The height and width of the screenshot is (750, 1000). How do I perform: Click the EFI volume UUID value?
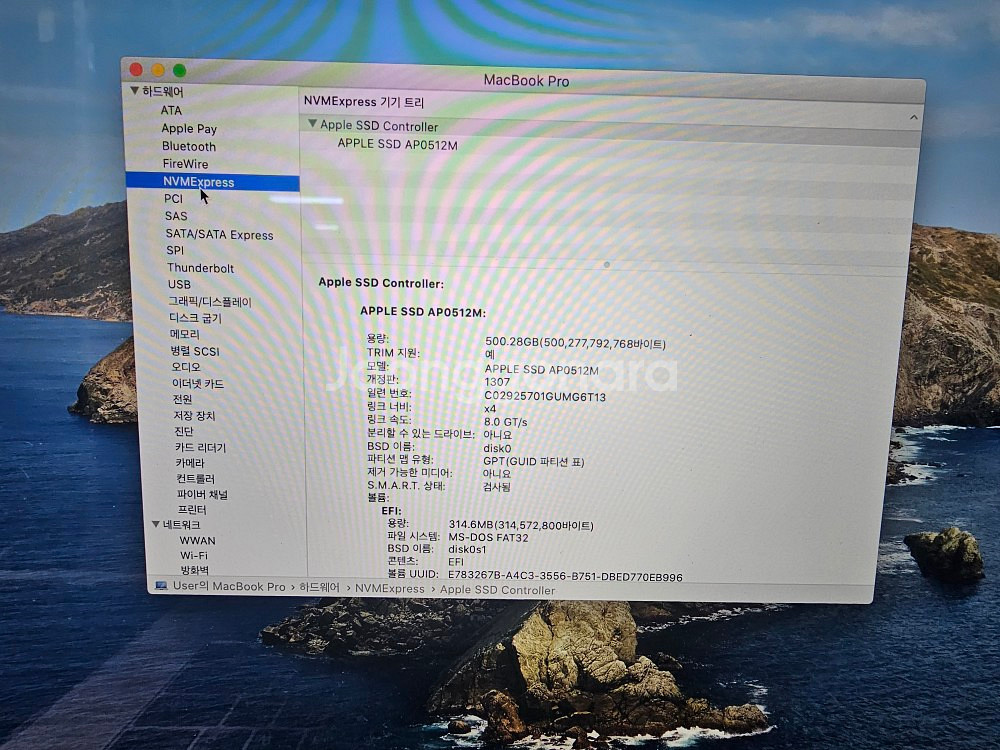565,576
